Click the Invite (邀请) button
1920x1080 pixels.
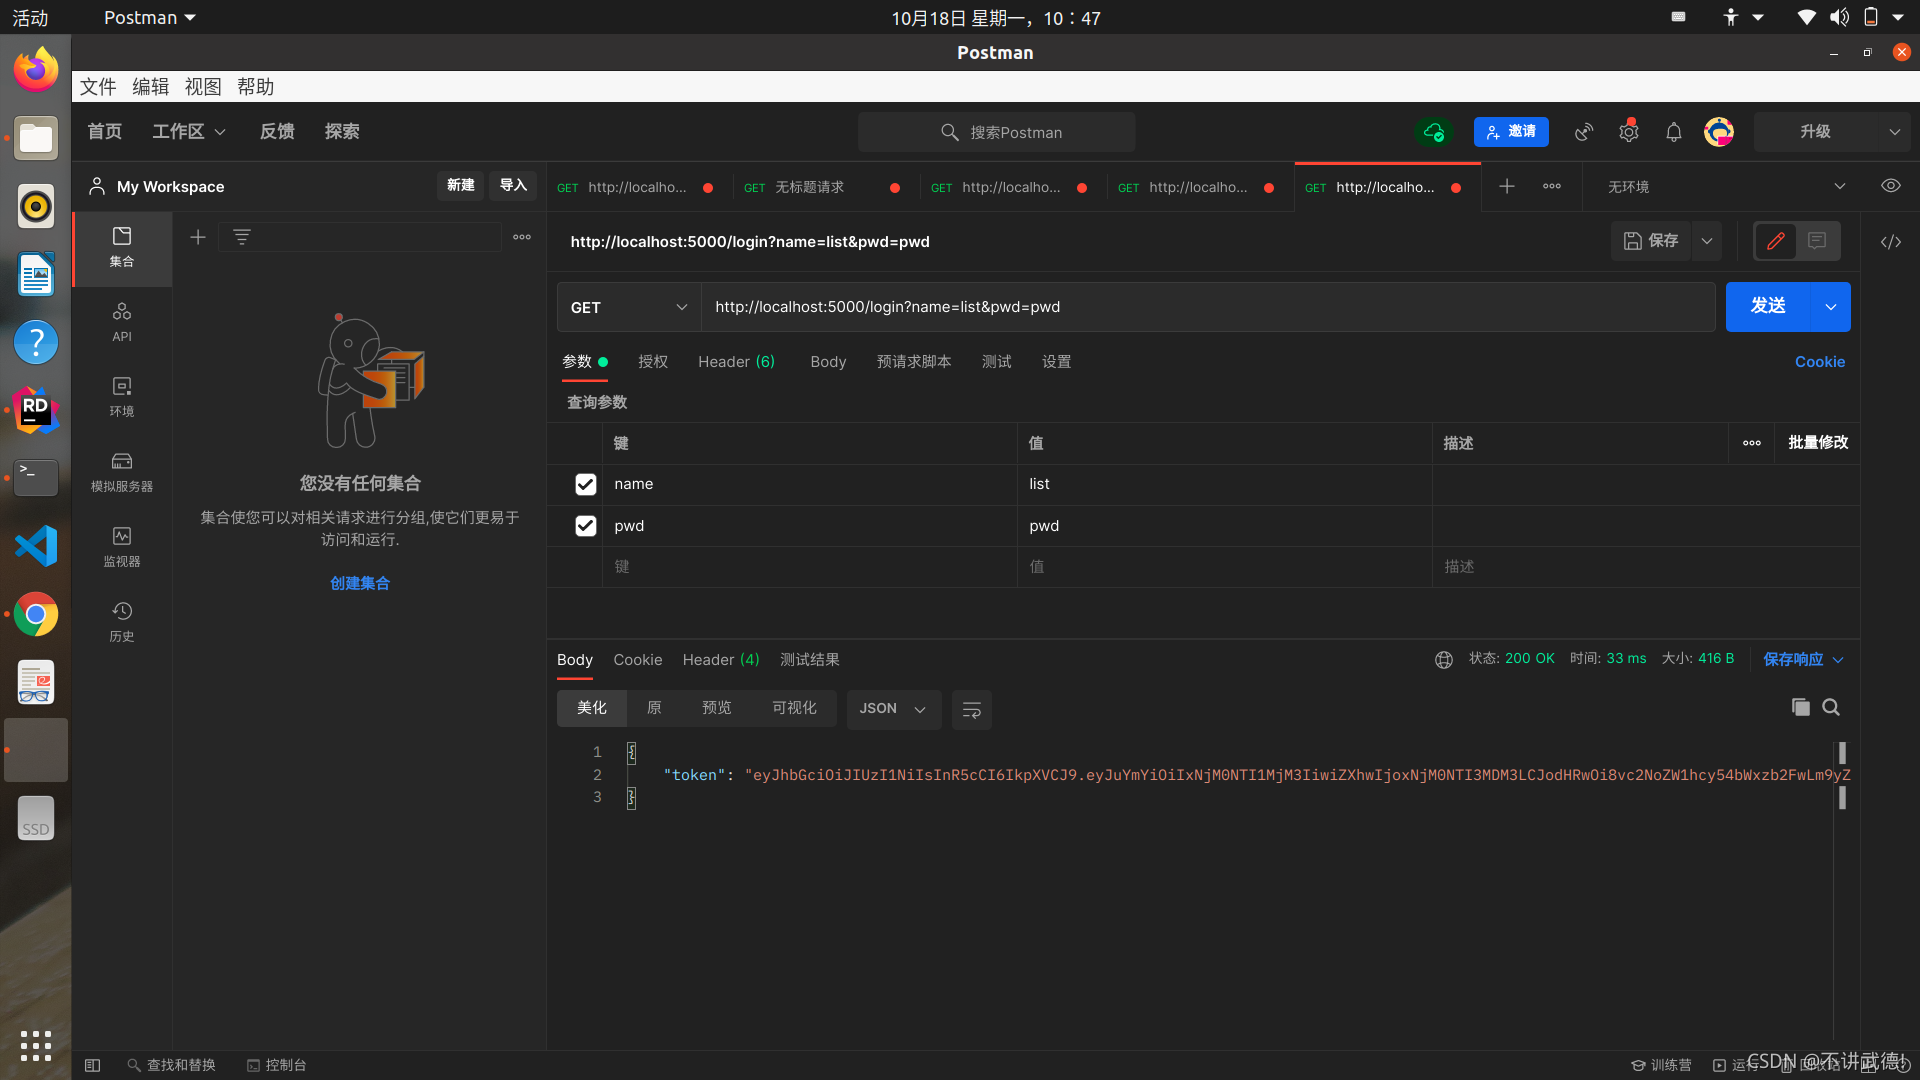[1511, 132]
